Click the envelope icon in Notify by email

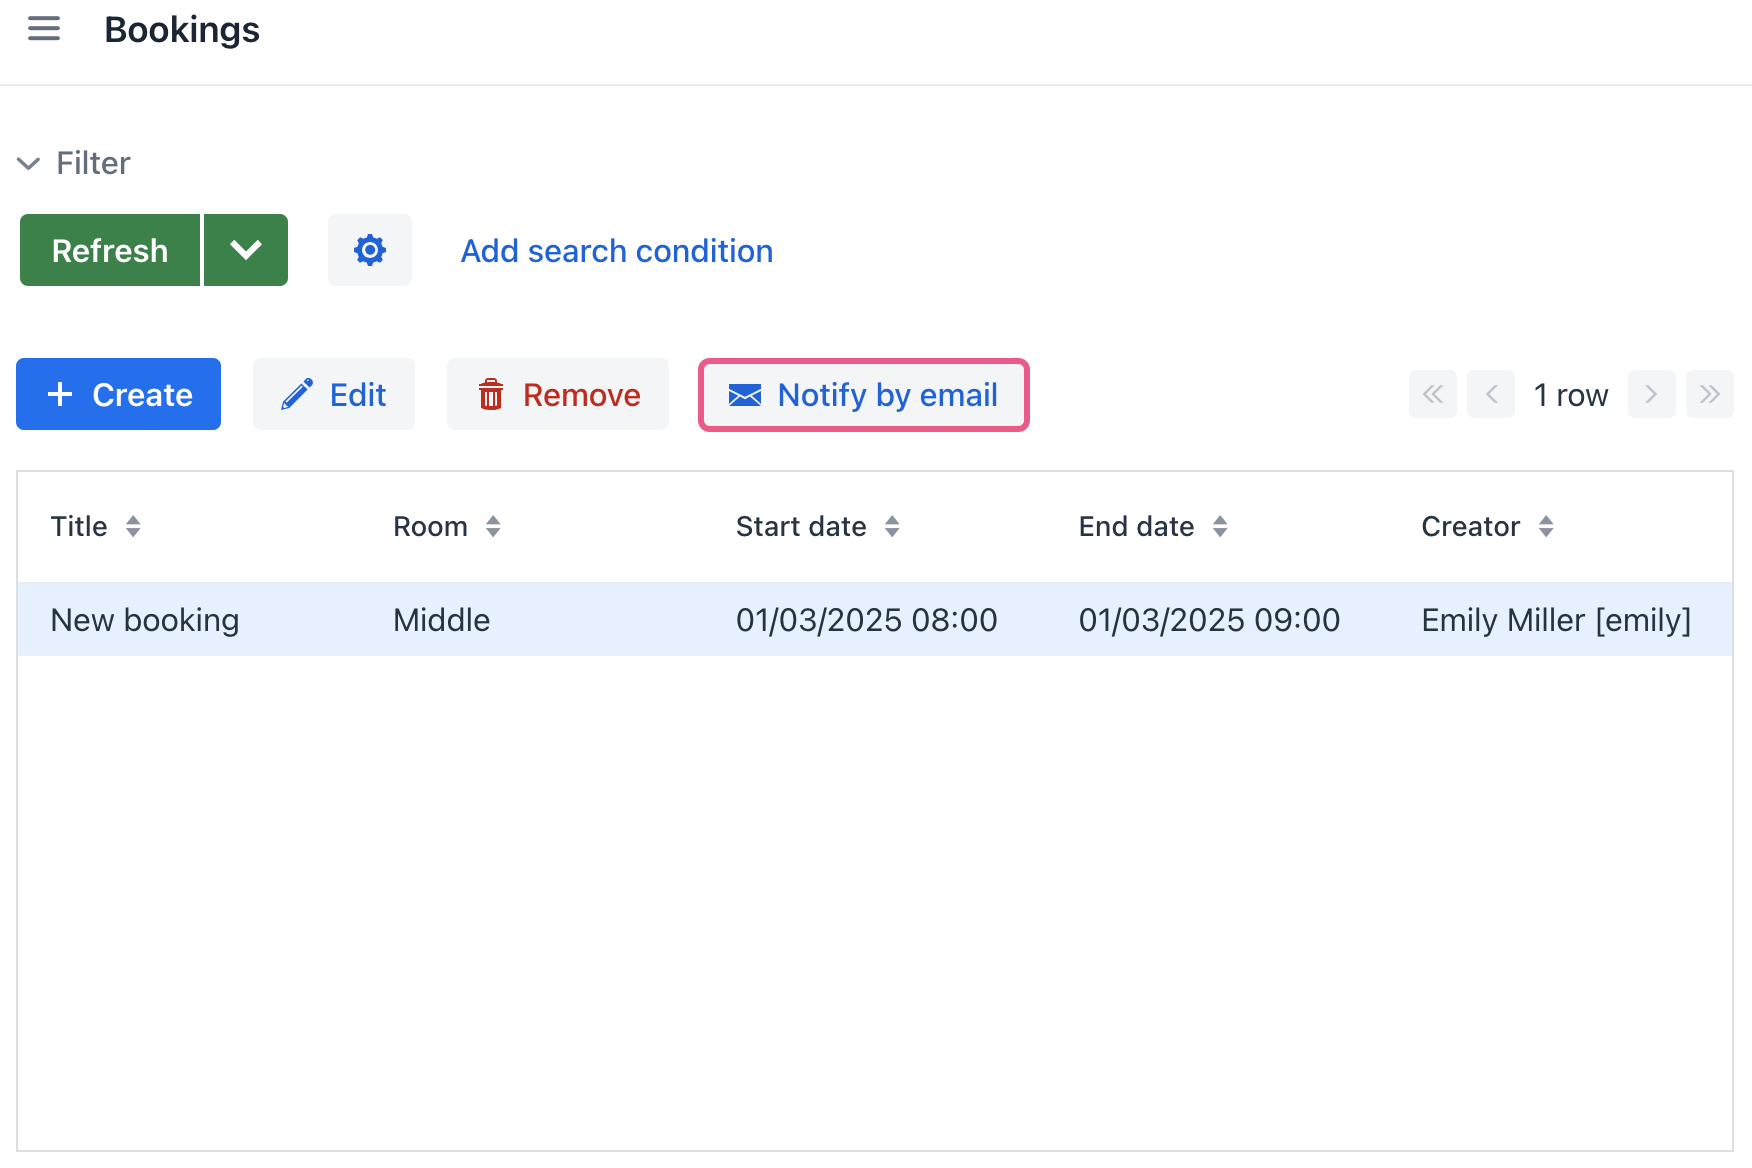click(x=743, y=395)
